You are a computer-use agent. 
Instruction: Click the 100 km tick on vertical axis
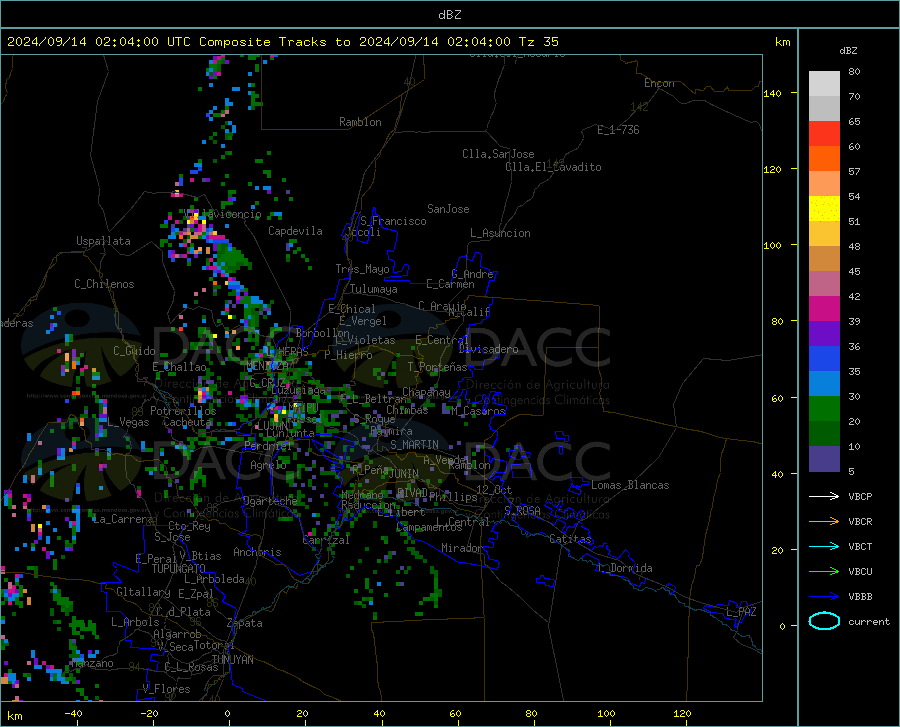coord(773,245)
